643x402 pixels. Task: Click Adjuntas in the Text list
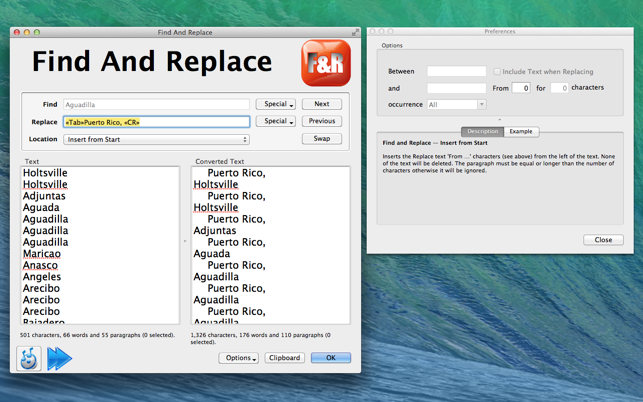click(44, 196)
